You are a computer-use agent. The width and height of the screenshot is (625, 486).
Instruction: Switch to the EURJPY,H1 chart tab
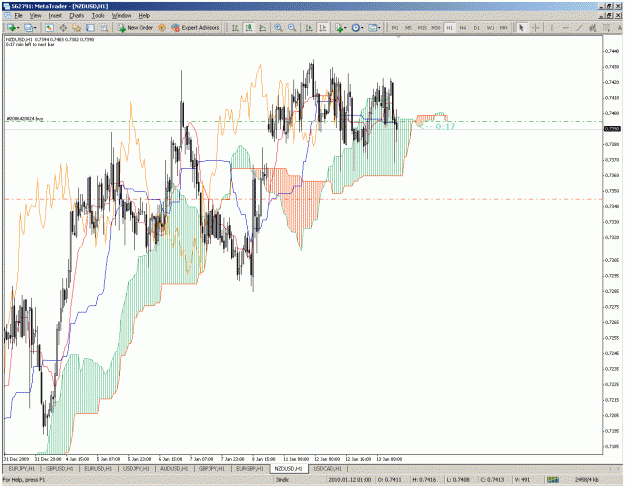click(22, 468)
